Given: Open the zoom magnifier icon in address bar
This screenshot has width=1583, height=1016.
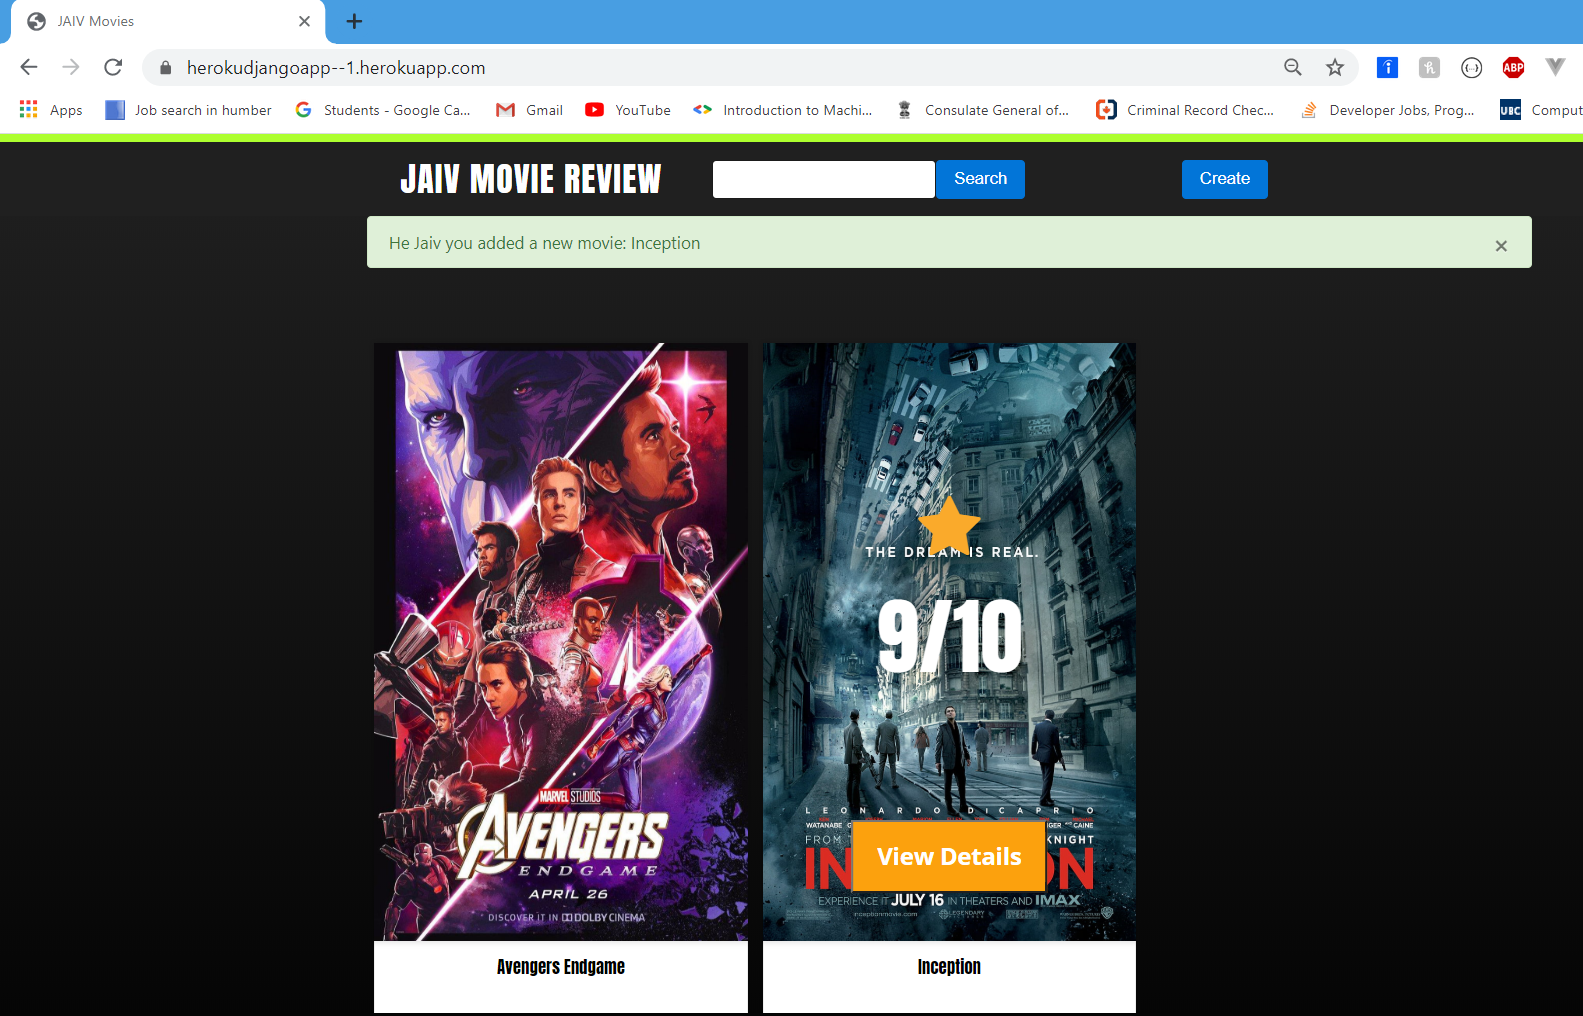Looking at the screenshot, I should click(1293, 67).
